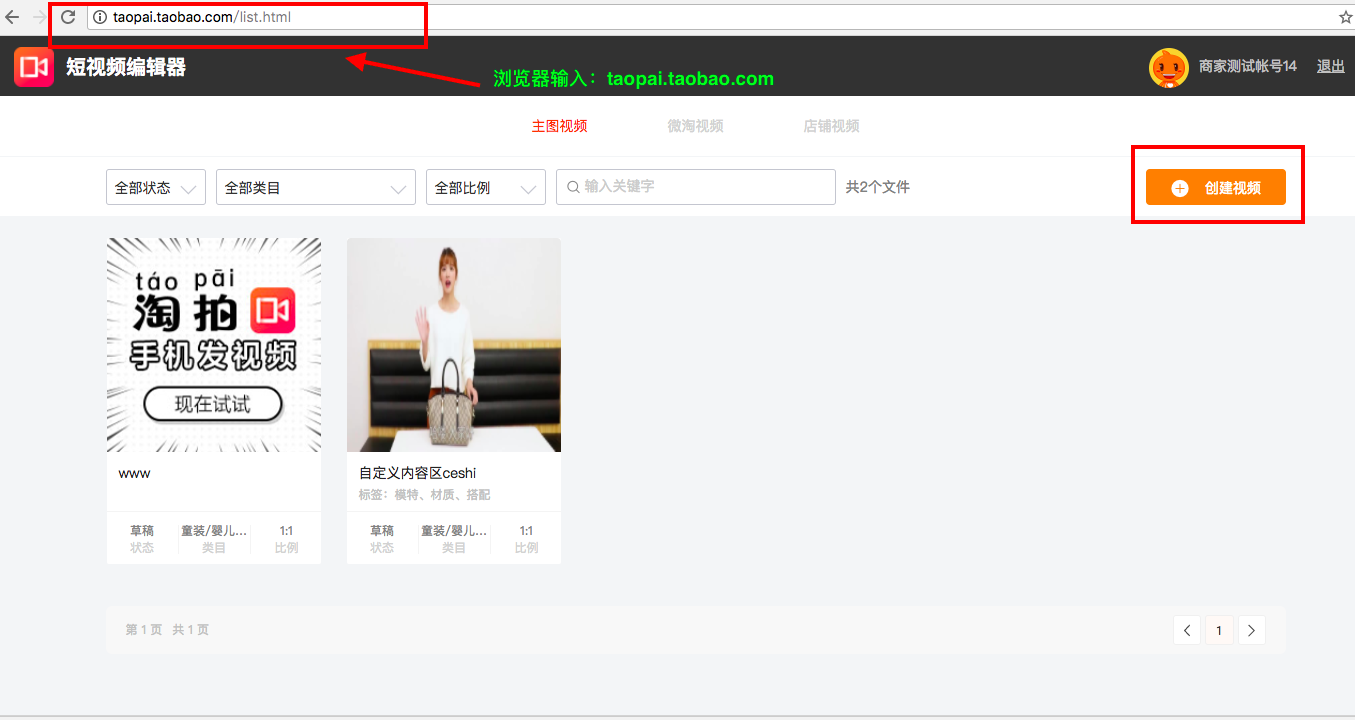Click the site info icon in address bar

coord(99,17)
